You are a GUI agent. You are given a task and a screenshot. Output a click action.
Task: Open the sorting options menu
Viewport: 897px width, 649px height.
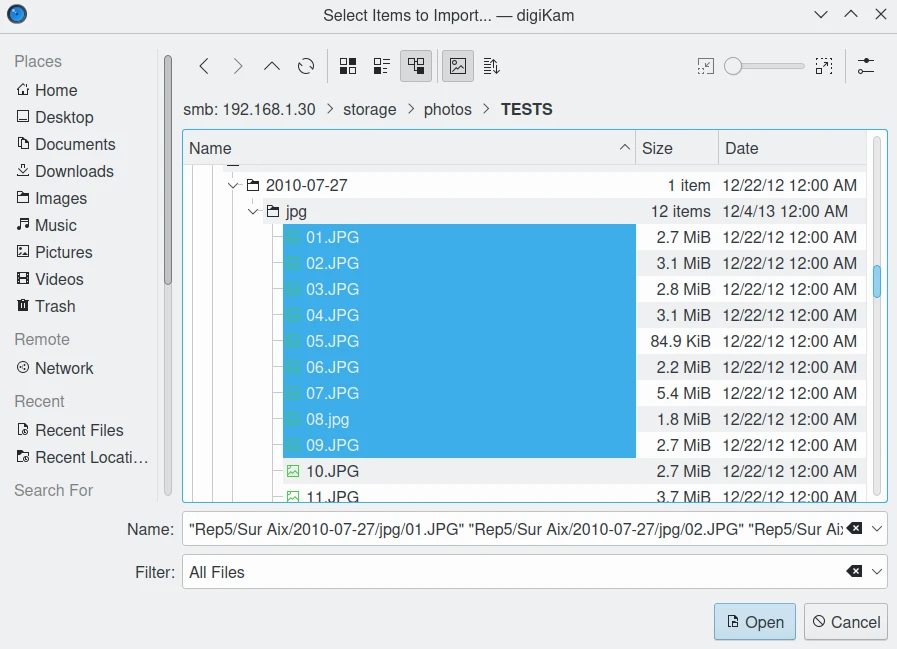click(x=491, y=66)
